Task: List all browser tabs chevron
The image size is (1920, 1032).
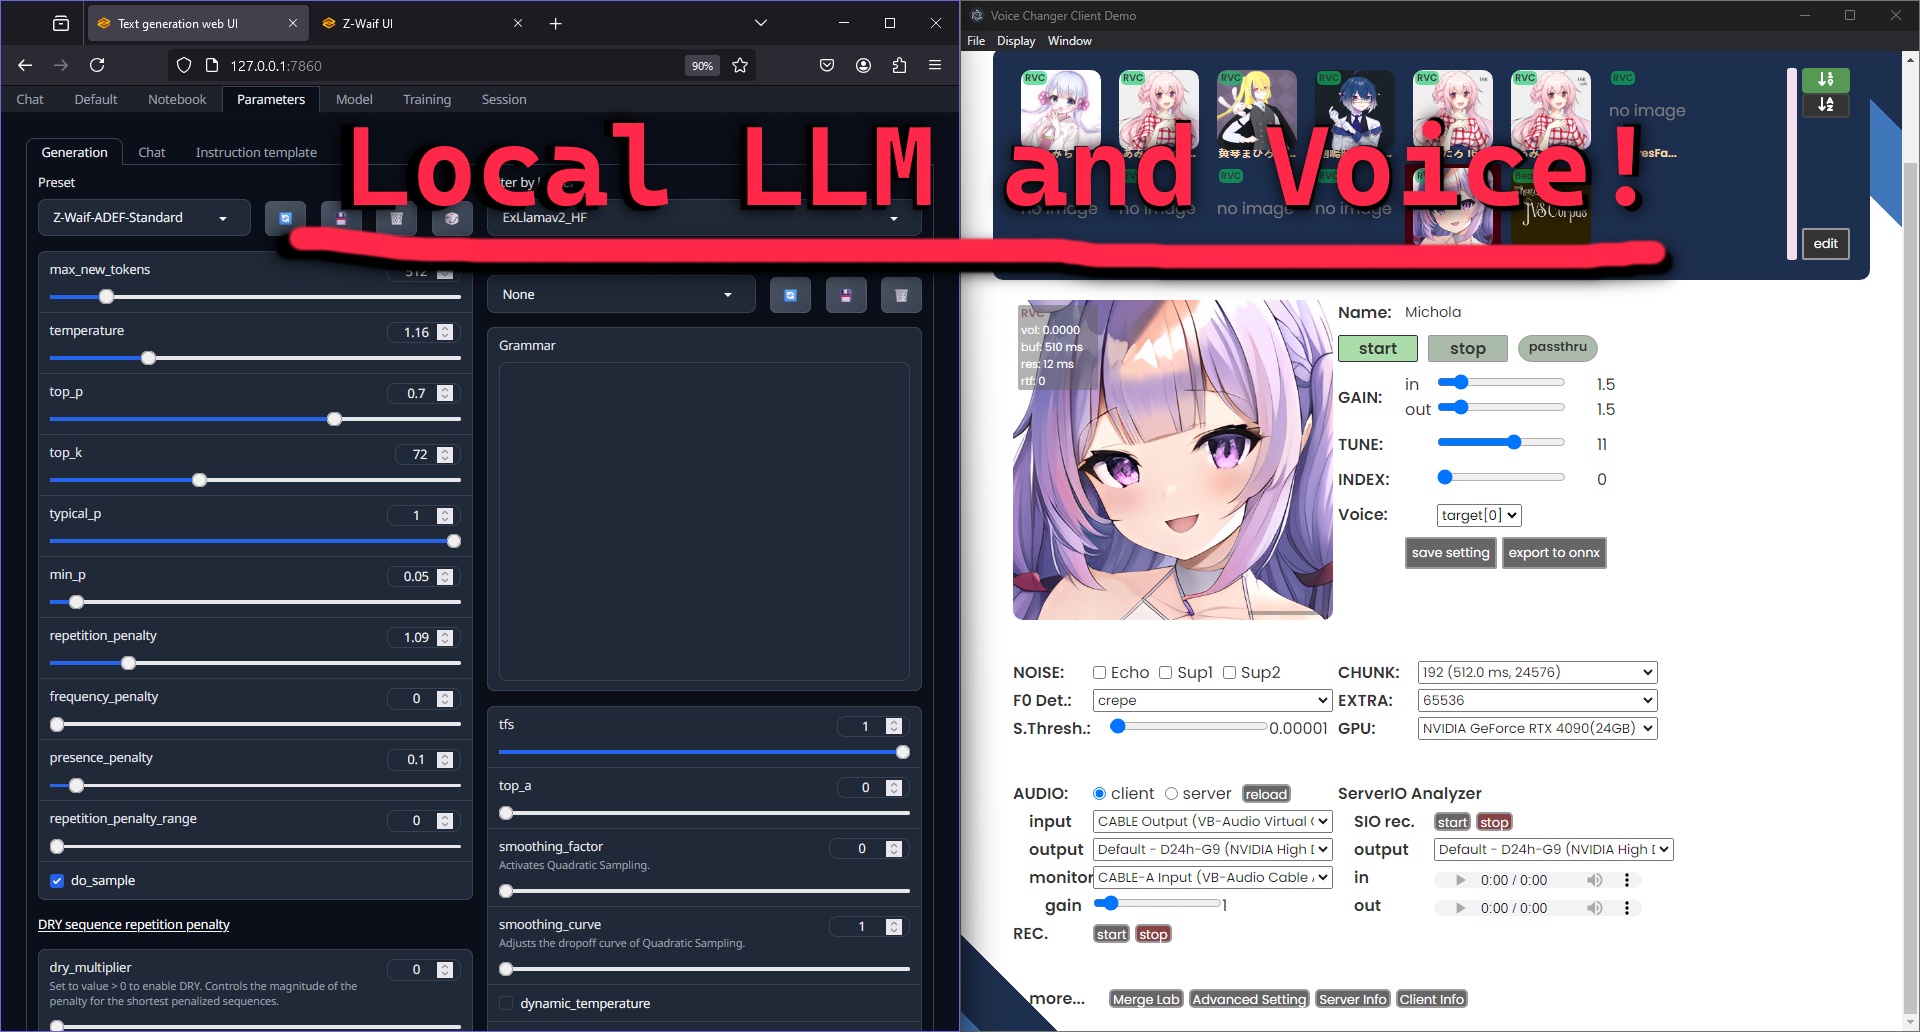Action: click(761, 23)
